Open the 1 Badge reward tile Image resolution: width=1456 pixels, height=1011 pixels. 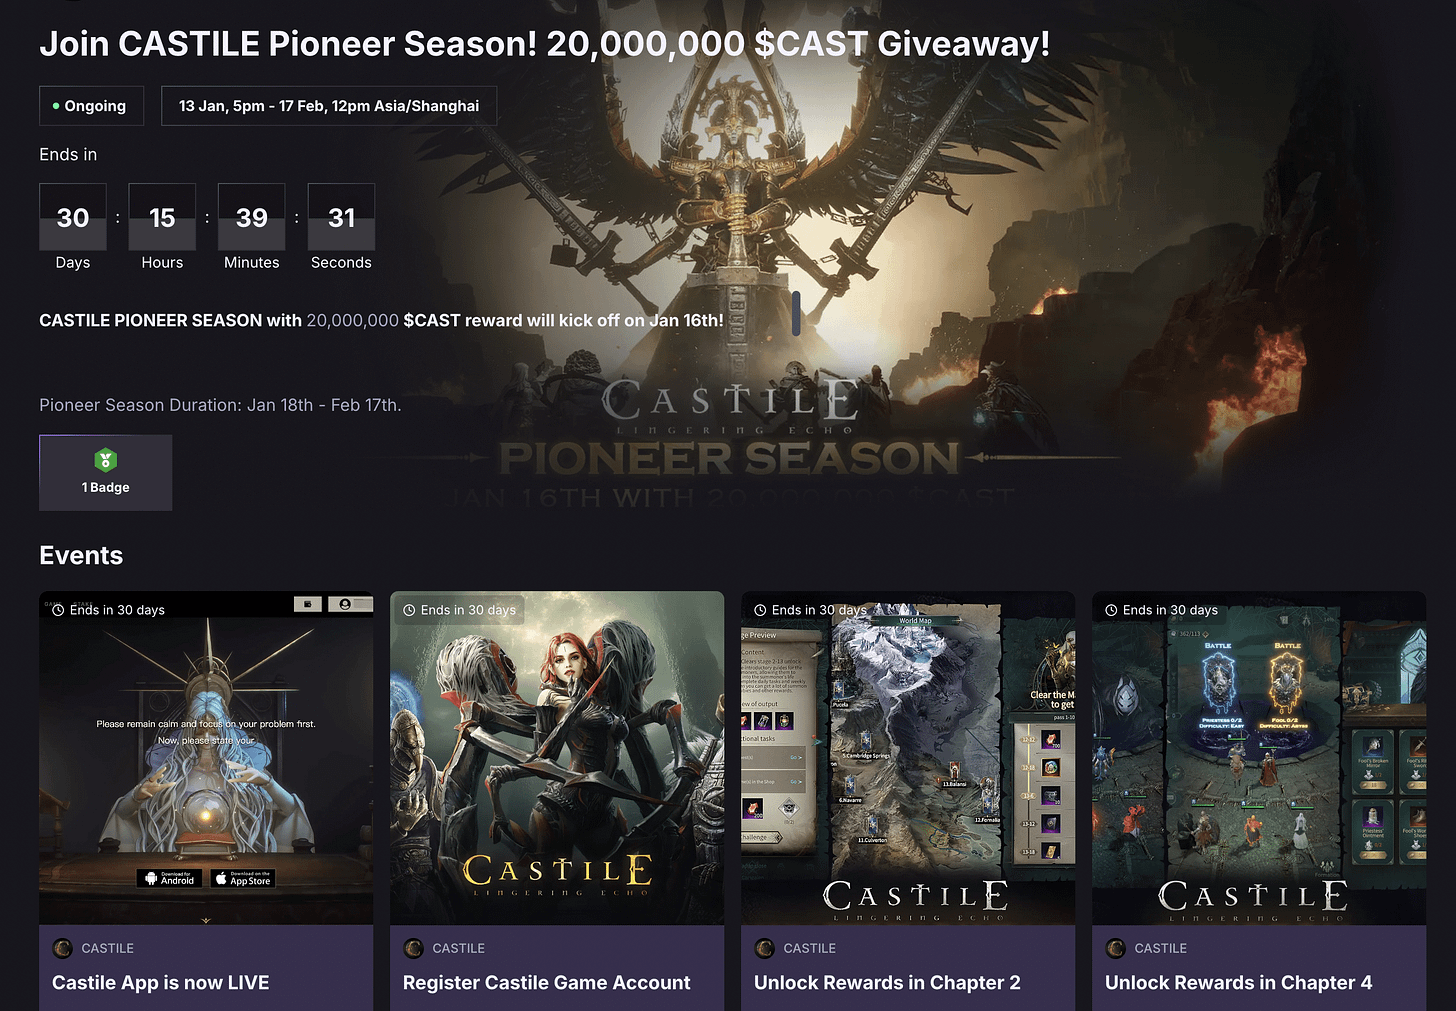pos(106,472)
